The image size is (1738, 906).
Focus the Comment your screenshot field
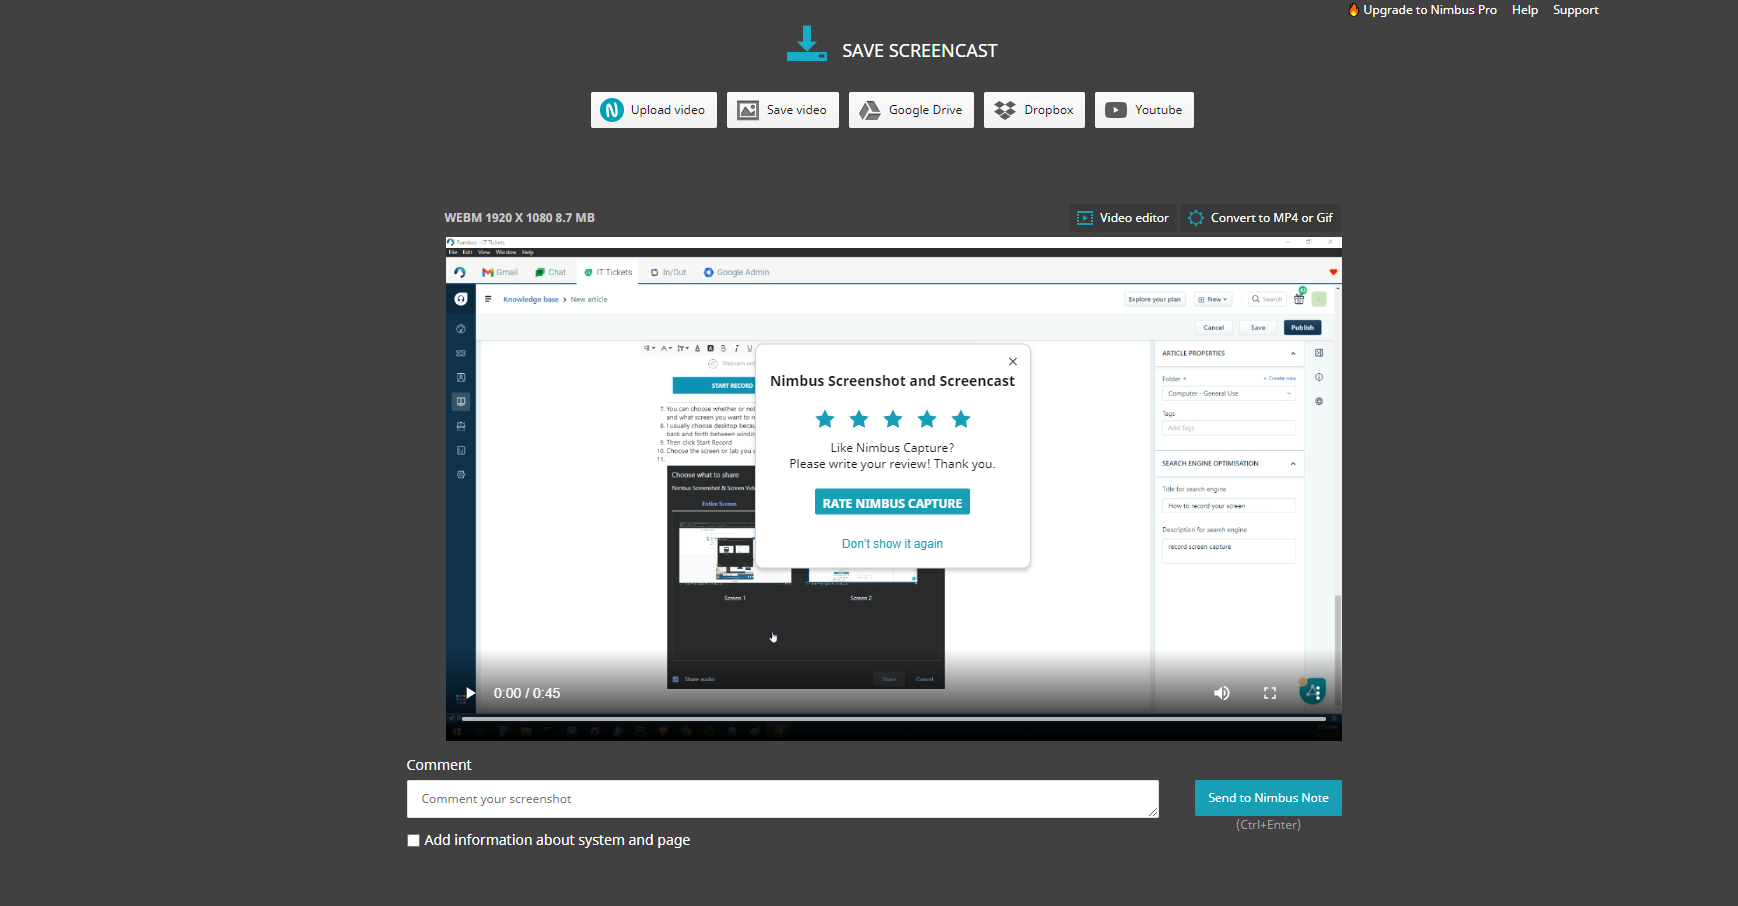coord(783,799)
